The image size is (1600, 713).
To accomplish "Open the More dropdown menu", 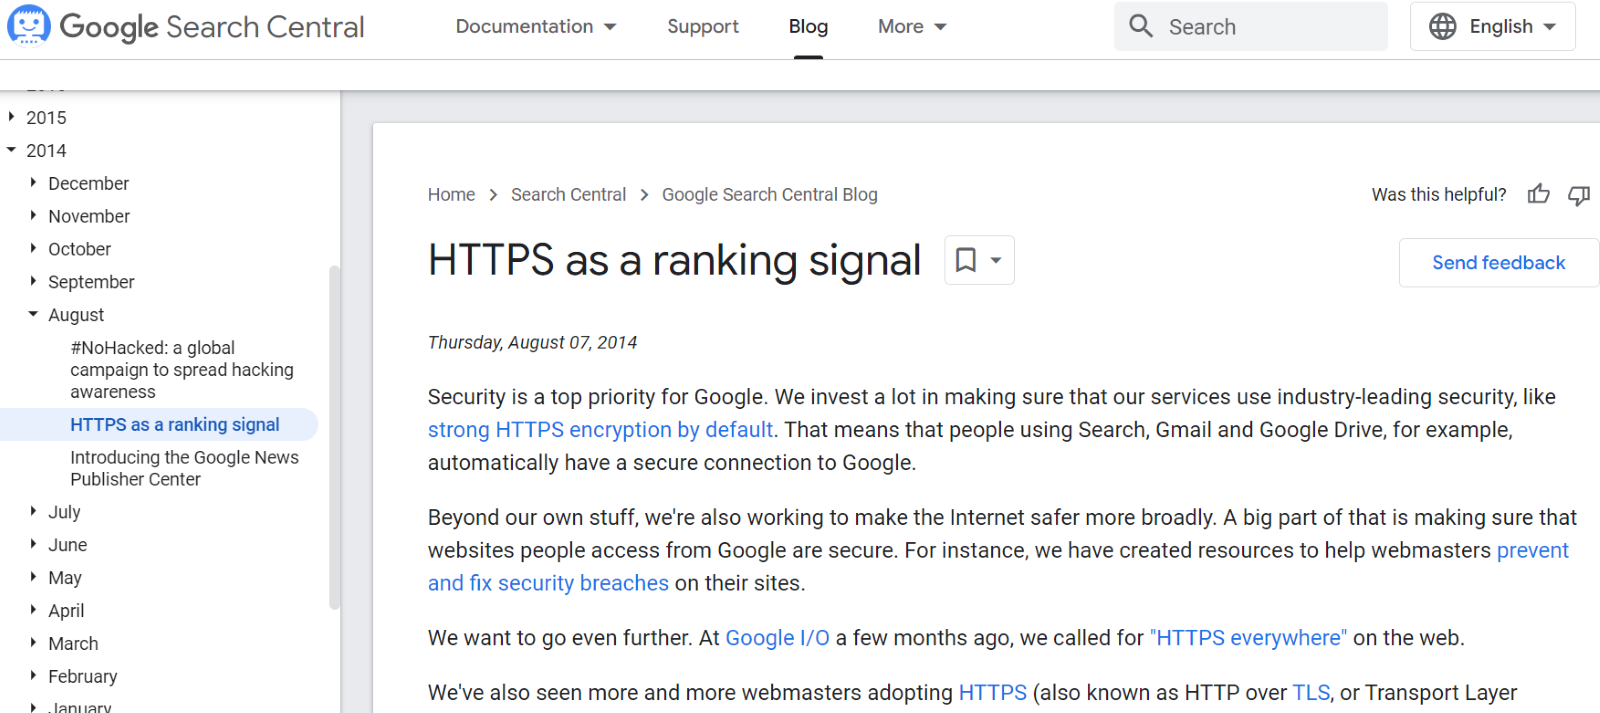I will (x=912, y=26).
